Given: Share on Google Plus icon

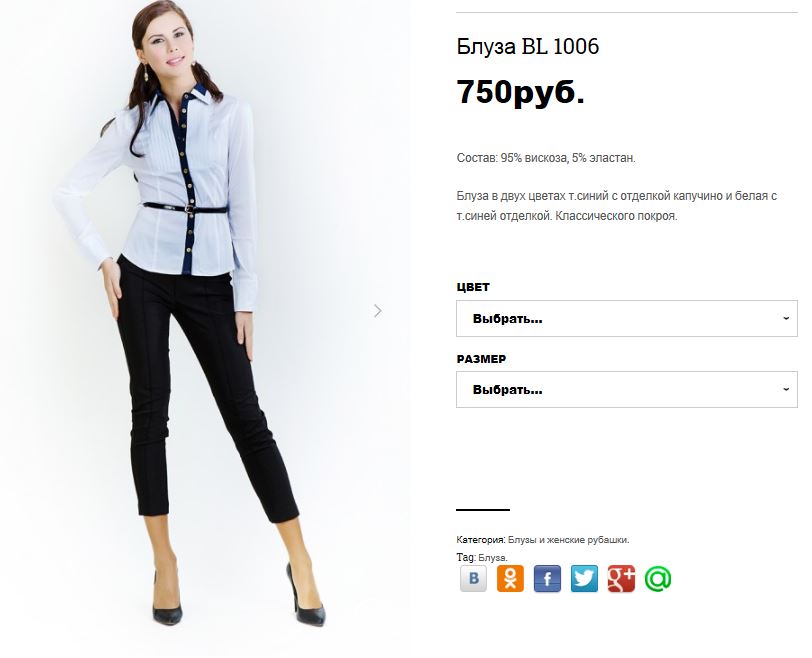Looking at the screenshot, I should (x=621, y=578).
